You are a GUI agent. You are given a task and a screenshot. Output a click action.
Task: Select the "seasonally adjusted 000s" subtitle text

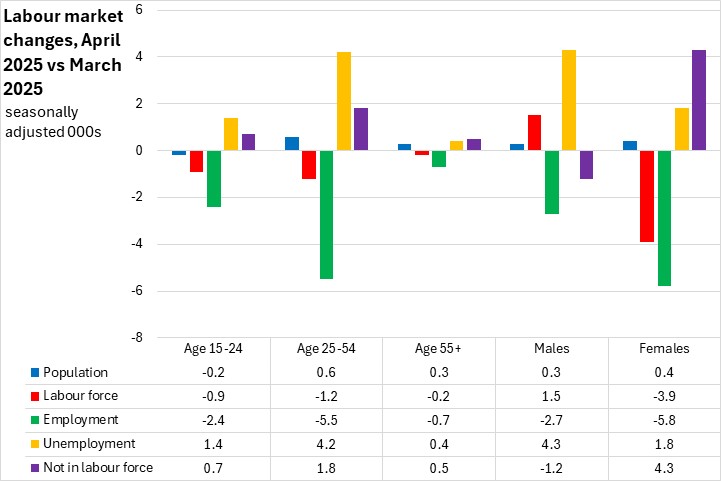(57, 120)
